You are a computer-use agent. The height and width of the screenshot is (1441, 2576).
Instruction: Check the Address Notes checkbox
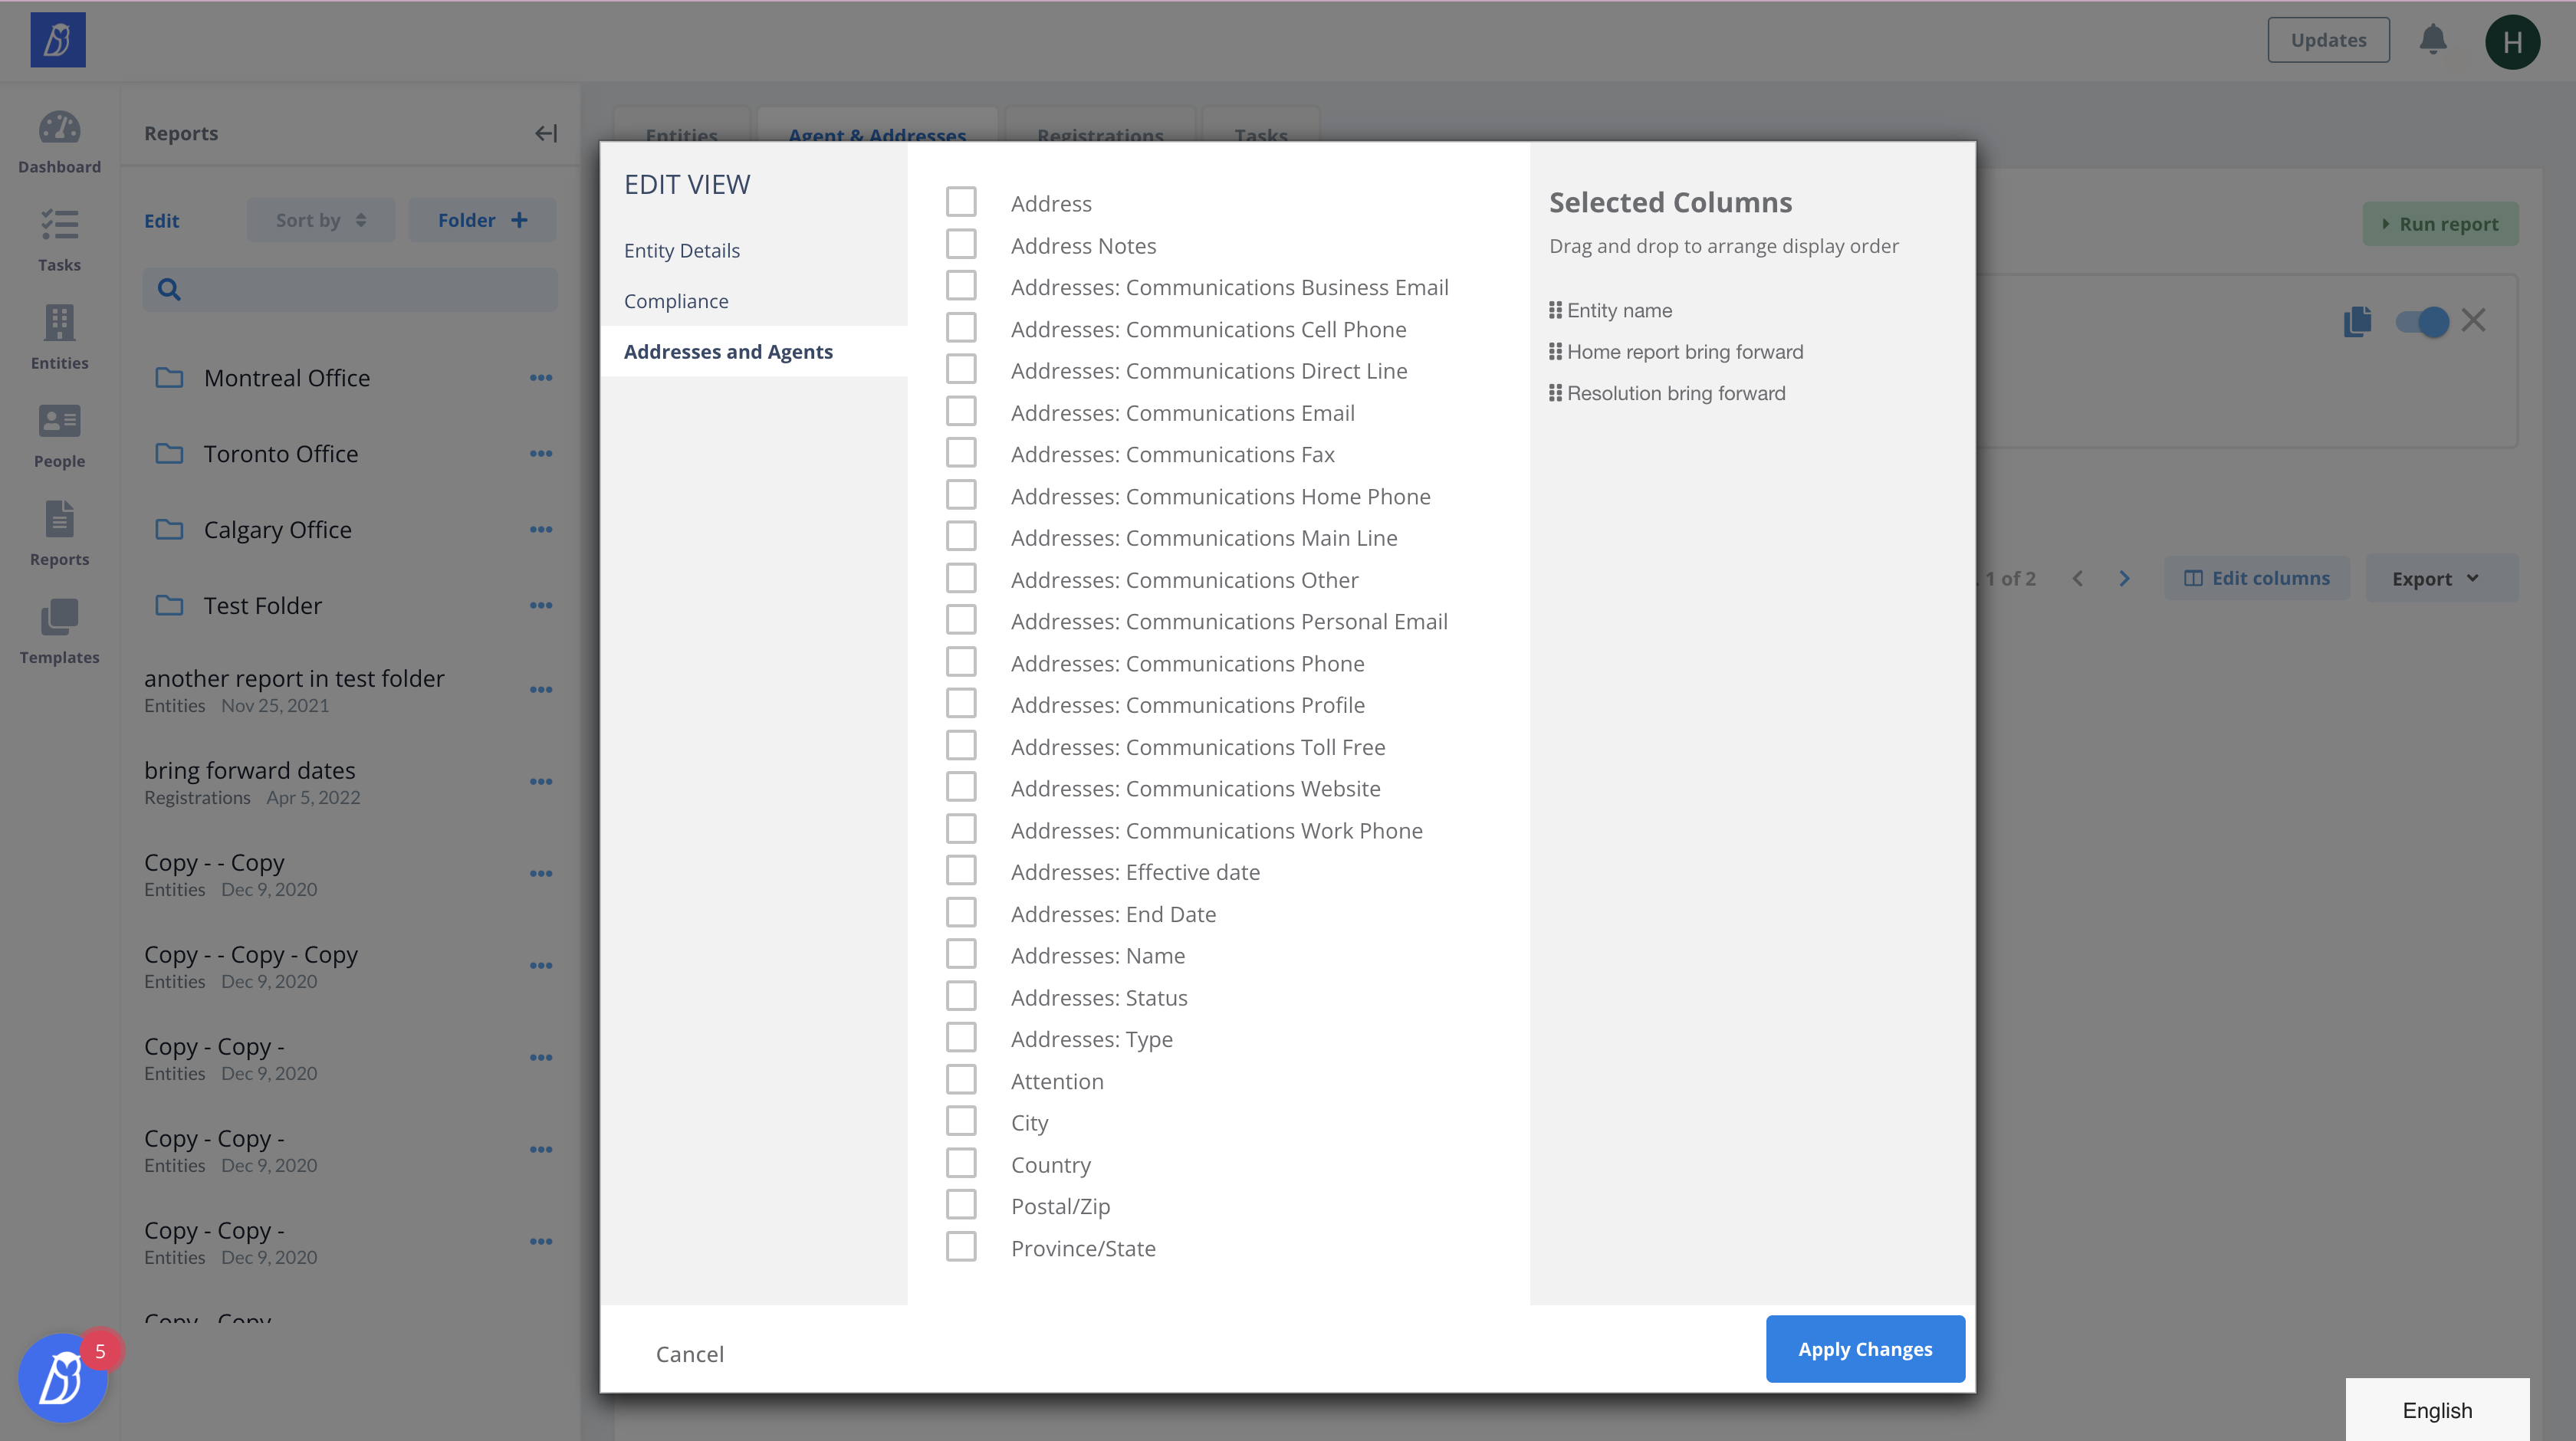(x=961, y=244)
